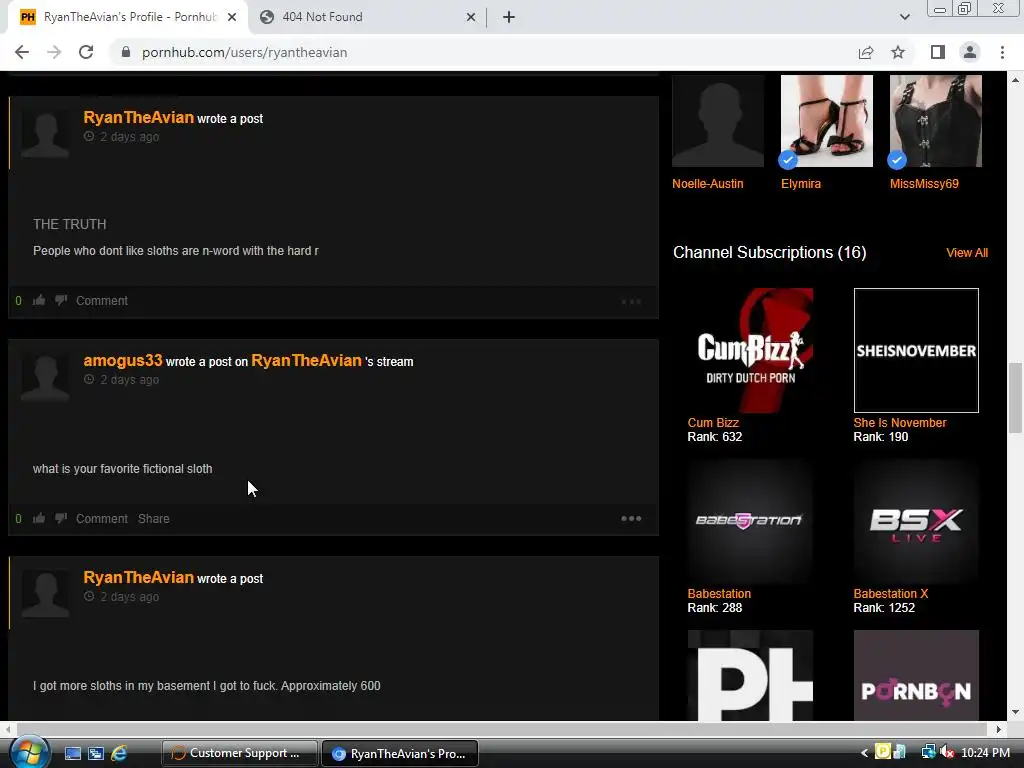Click the address bar URL field

(483, 52)
